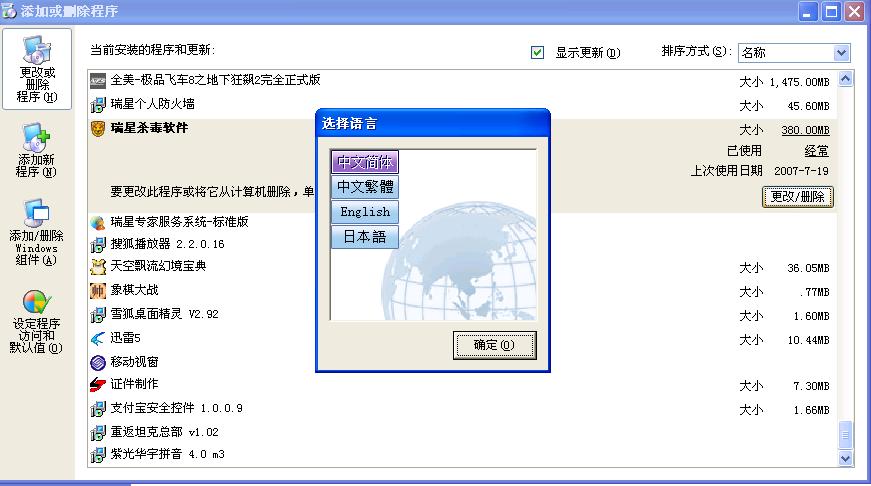The height and width of the screenshot is (486, 871).
Task: Click the 紫光华宇拼音 4.0 m3 icon
Action: point(98,455)
